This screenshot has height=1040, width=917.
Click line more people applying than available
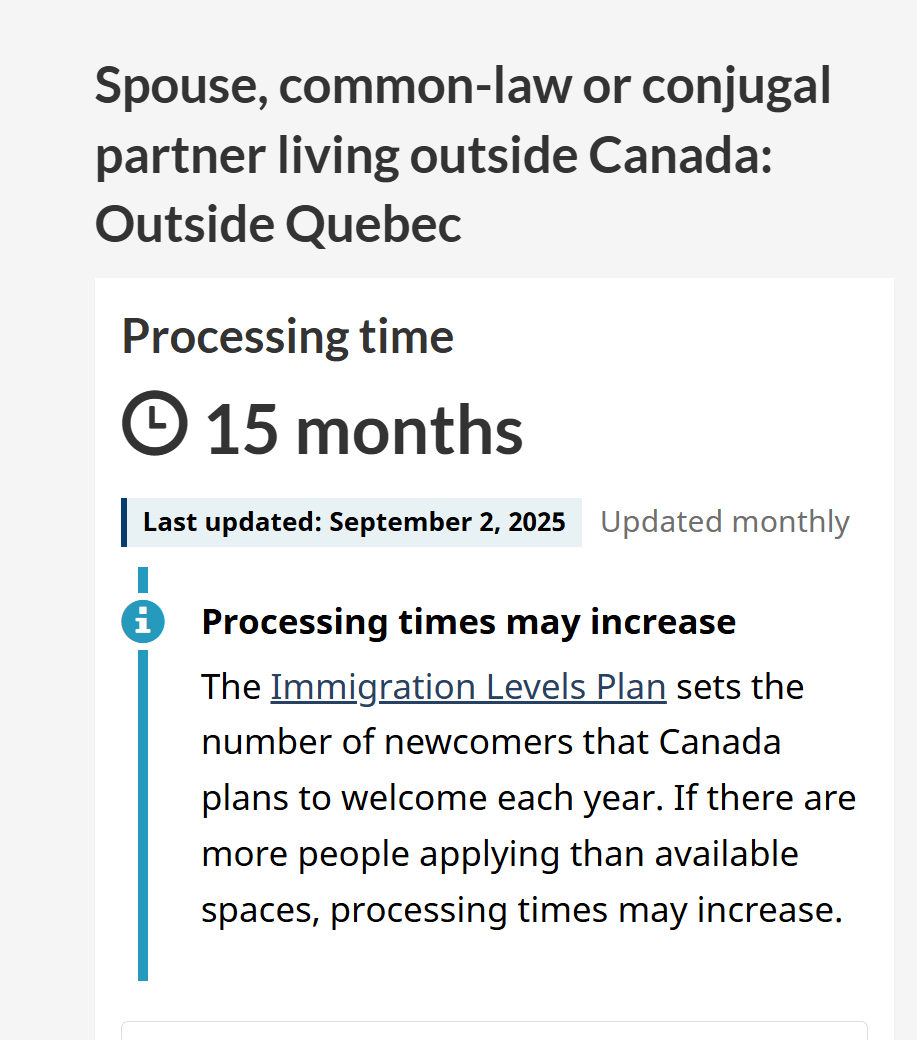500,854
